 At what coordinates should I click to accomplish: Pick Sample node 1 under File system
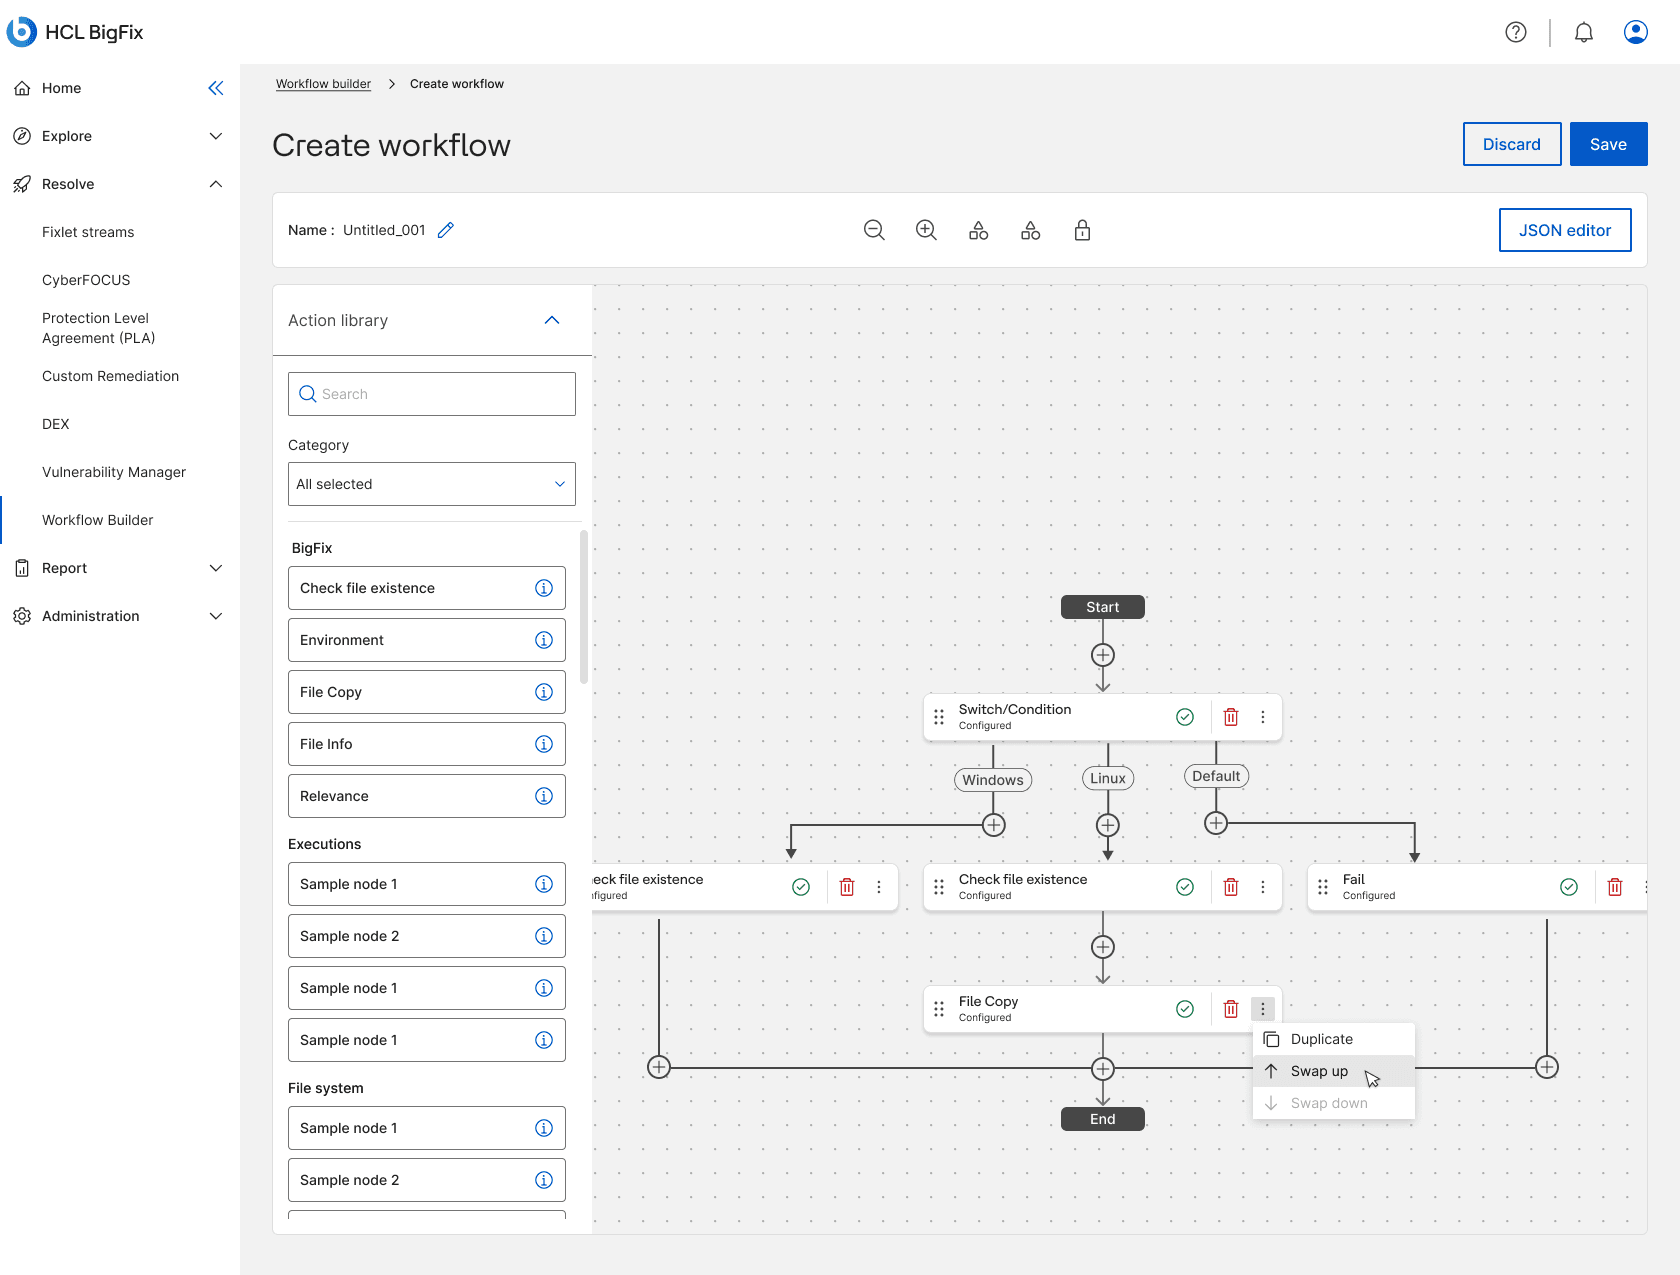pos(427,1128)
